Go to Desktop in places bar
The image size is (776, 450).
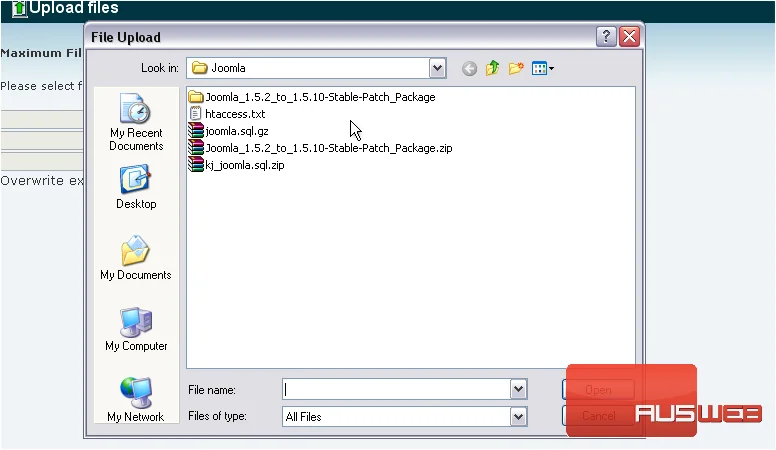pyautogui.click(x=136, y=188)
